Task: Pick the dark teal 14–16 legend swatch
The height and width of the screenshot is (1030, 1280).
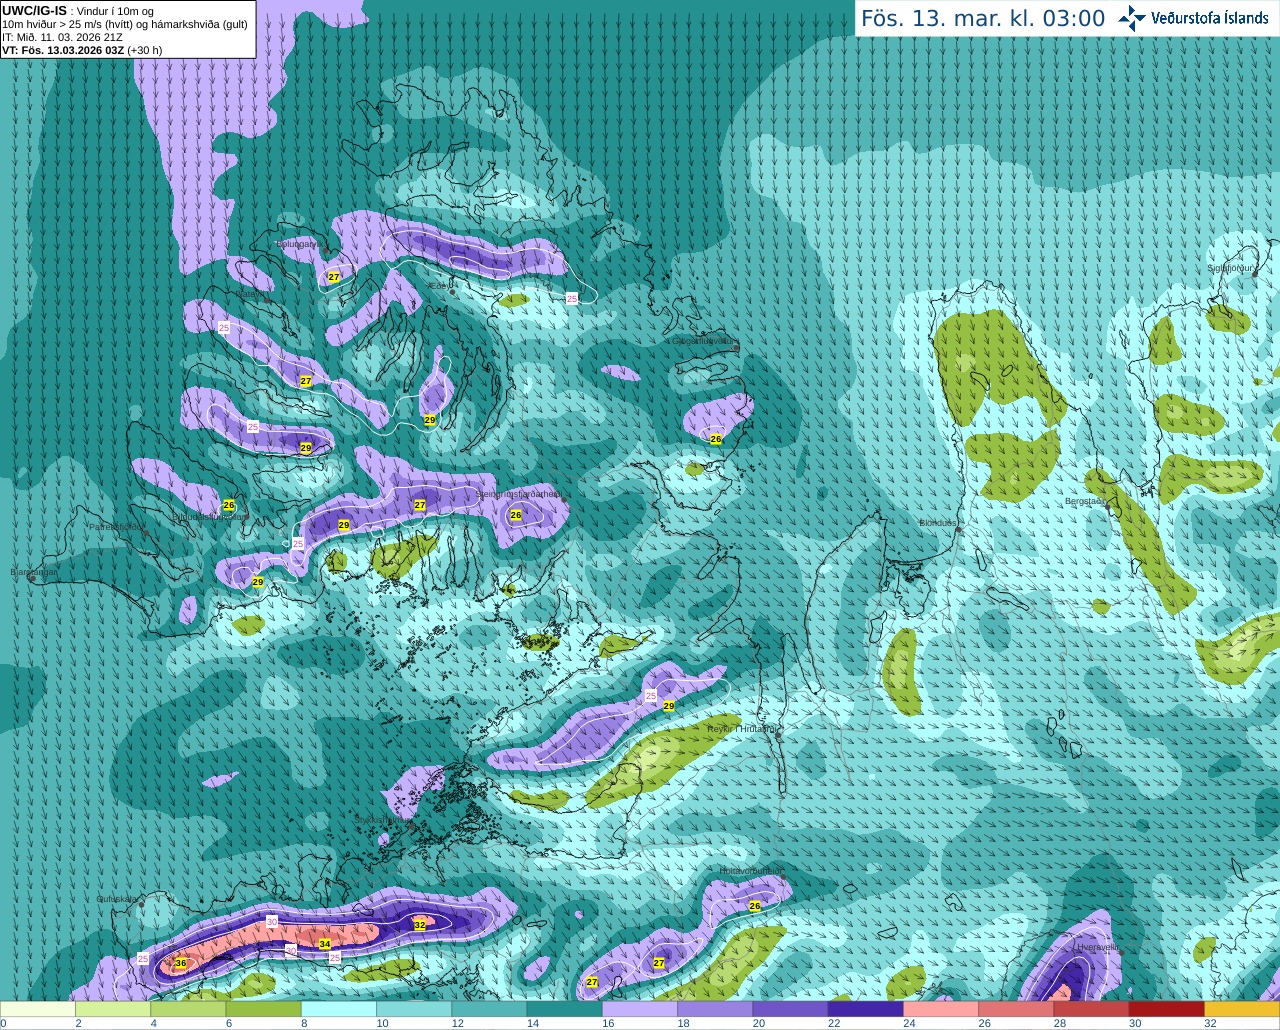Action: 565,1009
